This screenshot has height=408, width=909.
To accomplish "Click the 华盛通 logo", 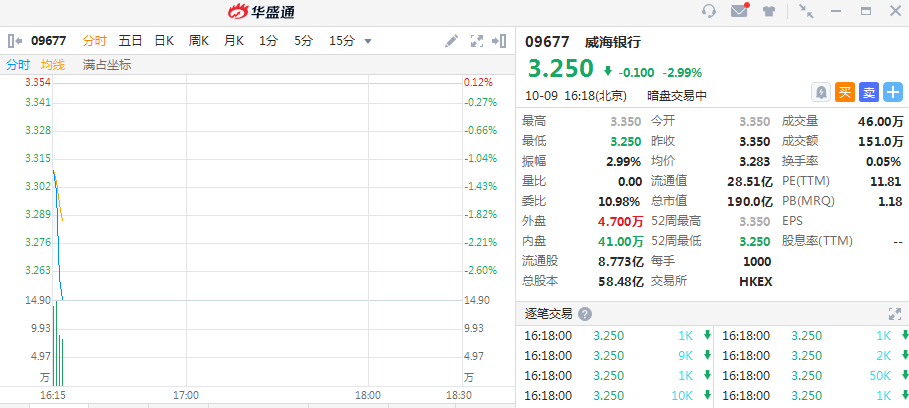I will tap(261, 11).
